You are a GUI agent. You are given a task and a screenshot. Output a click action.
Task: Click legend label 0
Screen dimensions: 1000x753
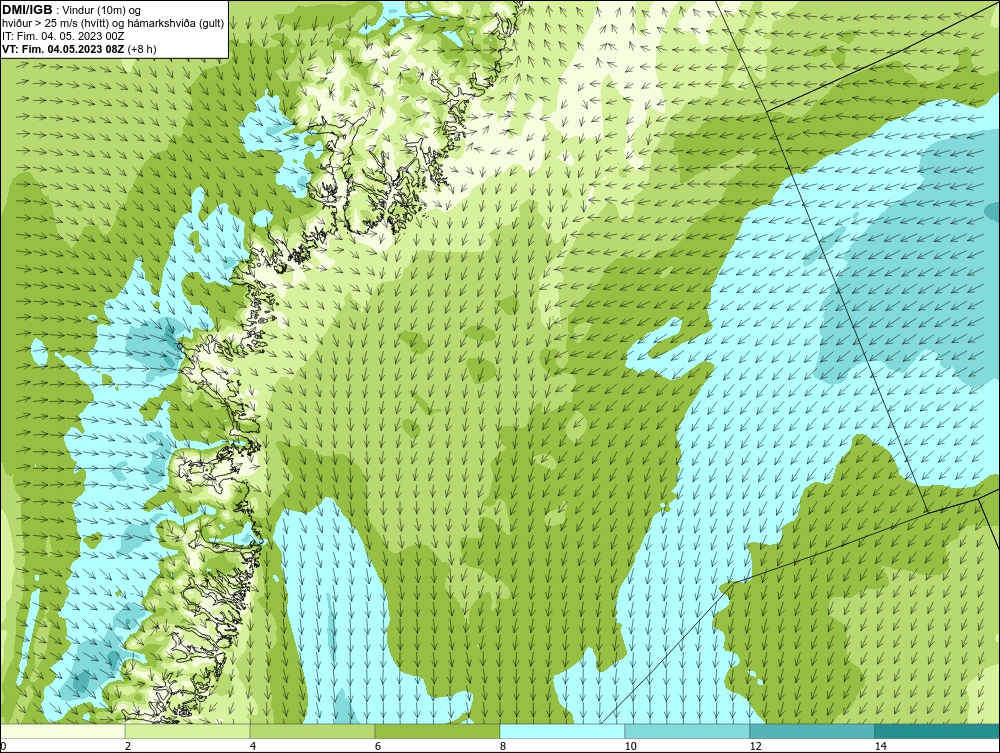pos(3,747)
